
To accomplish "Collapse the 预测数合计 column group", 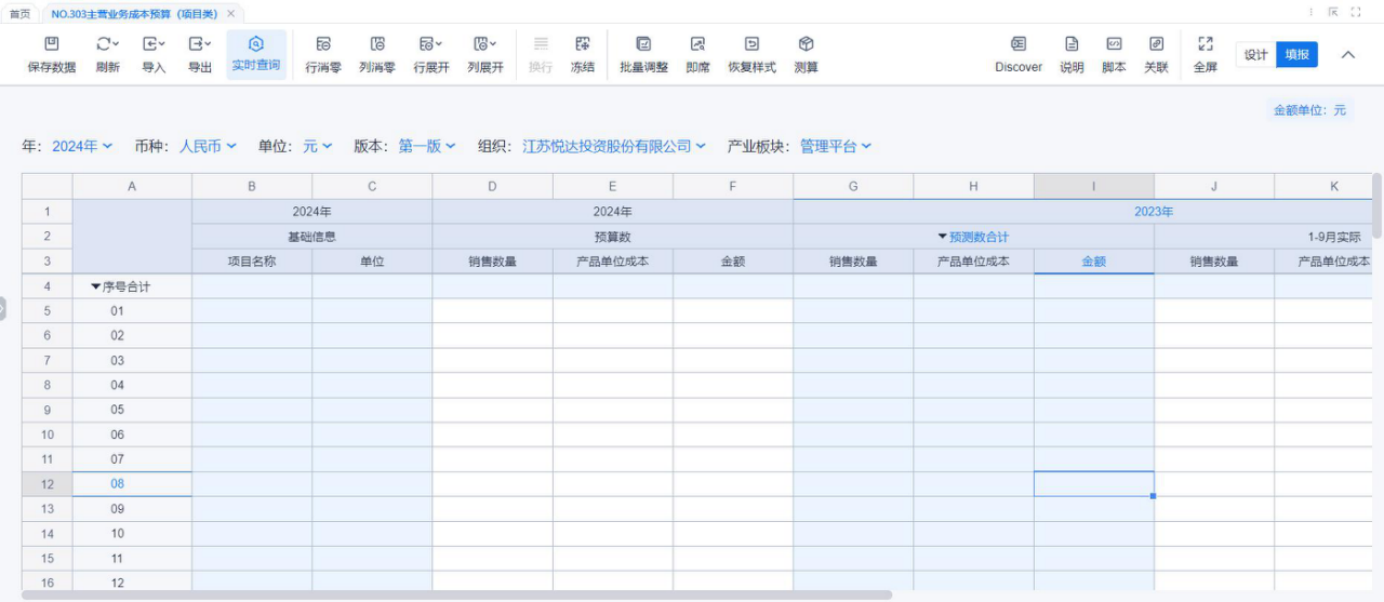I will (x=942, y=237).
